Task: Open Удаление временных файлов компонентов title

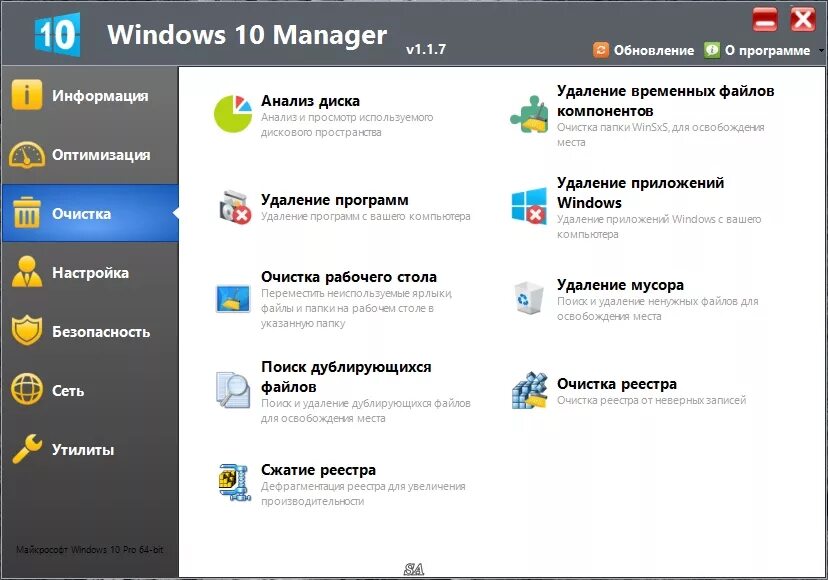Action: point(665,101)
